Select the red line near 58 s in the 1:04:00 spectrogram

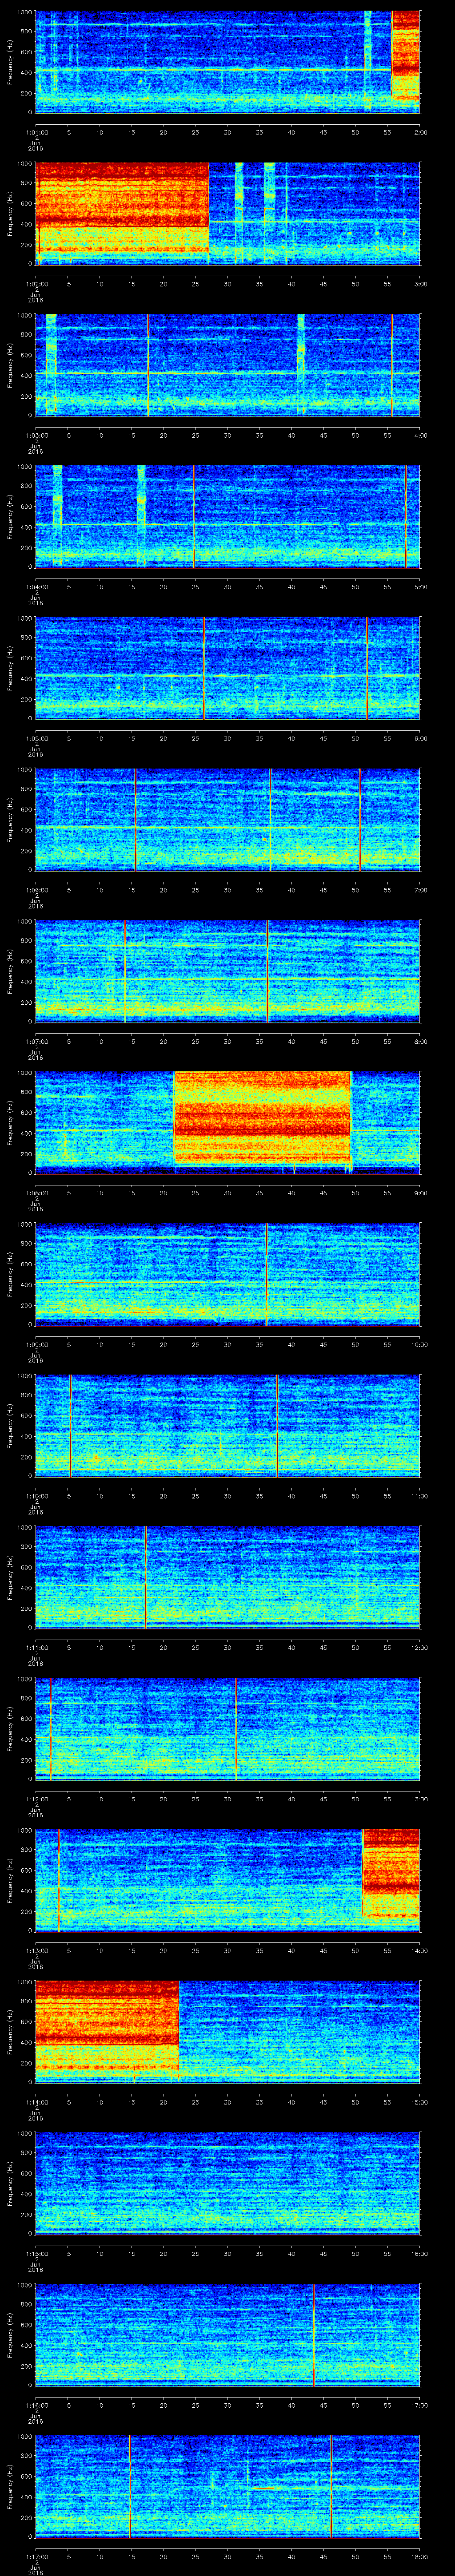[406, 516]
